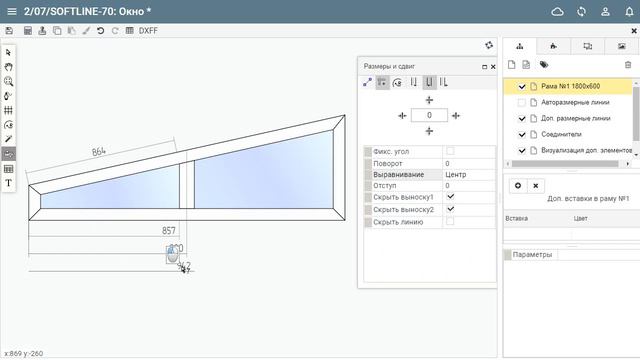640x360 pixels.
Task: Select the table tool in left sidebar
Action: click(x=9, y=169)
